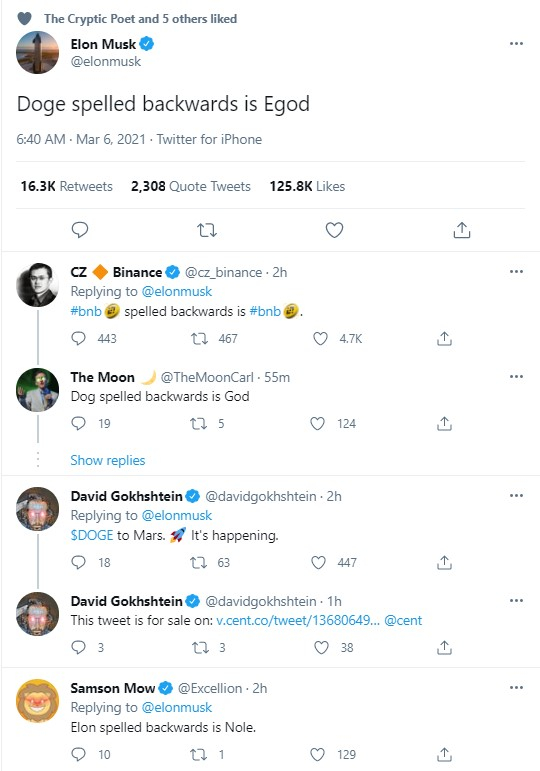Like Samson Mow's reply with 129 likes

(318, 754)
